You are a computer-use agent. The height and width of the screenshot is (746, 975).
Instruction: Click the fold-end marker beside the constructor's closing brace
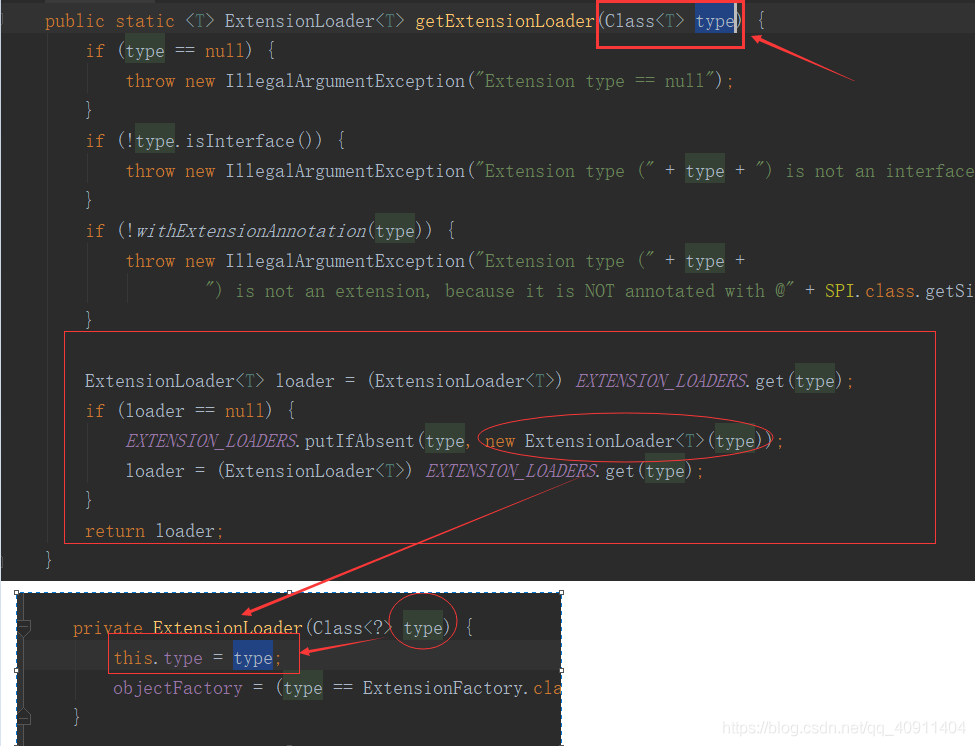click(24, 716)
